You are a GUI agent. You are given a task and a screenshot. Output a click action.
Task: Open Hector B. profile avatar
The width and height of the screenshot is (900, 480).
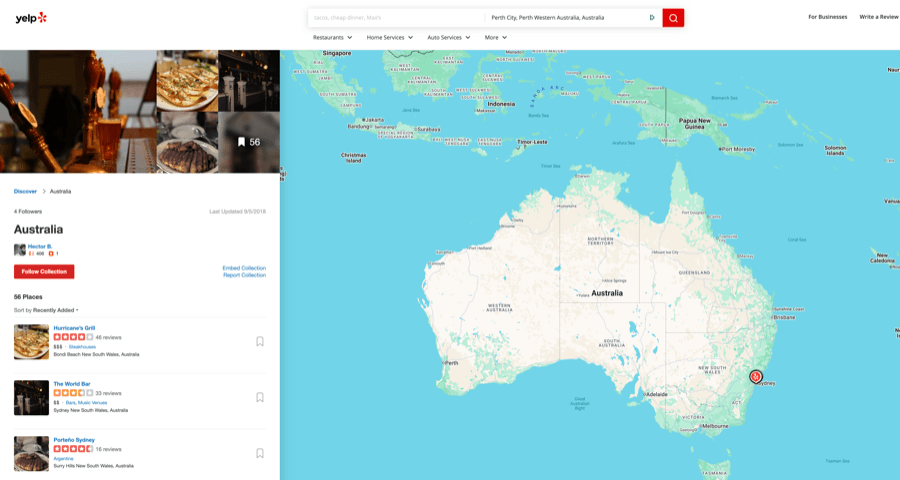(20, 250)
